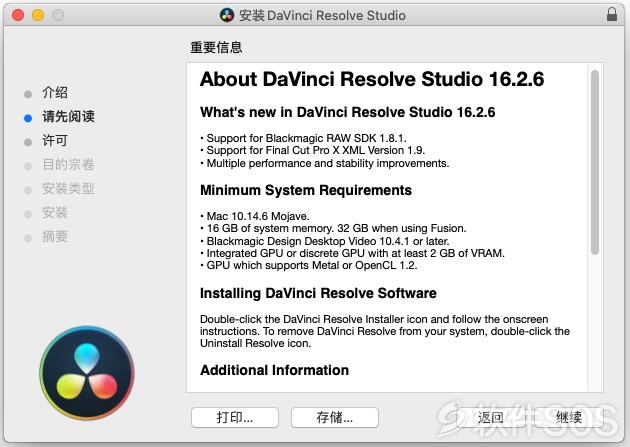Select the 安装 step in sidebar

click(55, 212)
